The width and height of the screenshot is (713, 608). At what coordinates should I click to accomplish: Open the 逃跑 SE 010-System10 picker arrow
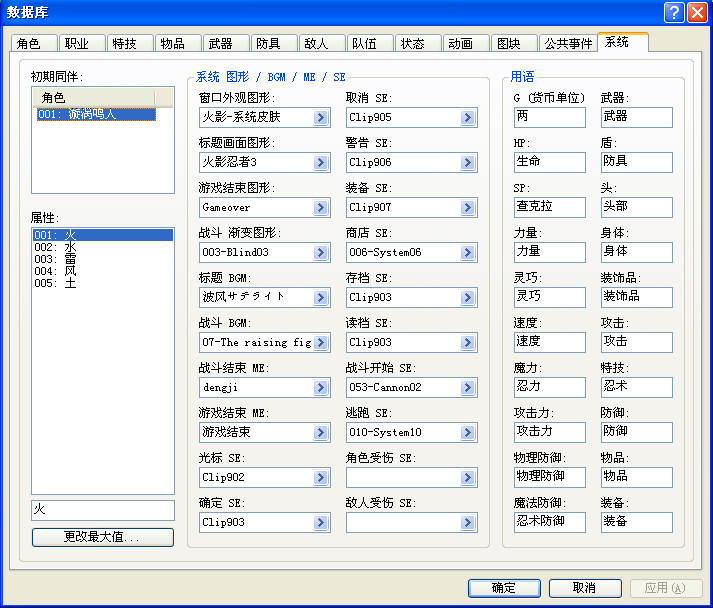pos(467,432)
